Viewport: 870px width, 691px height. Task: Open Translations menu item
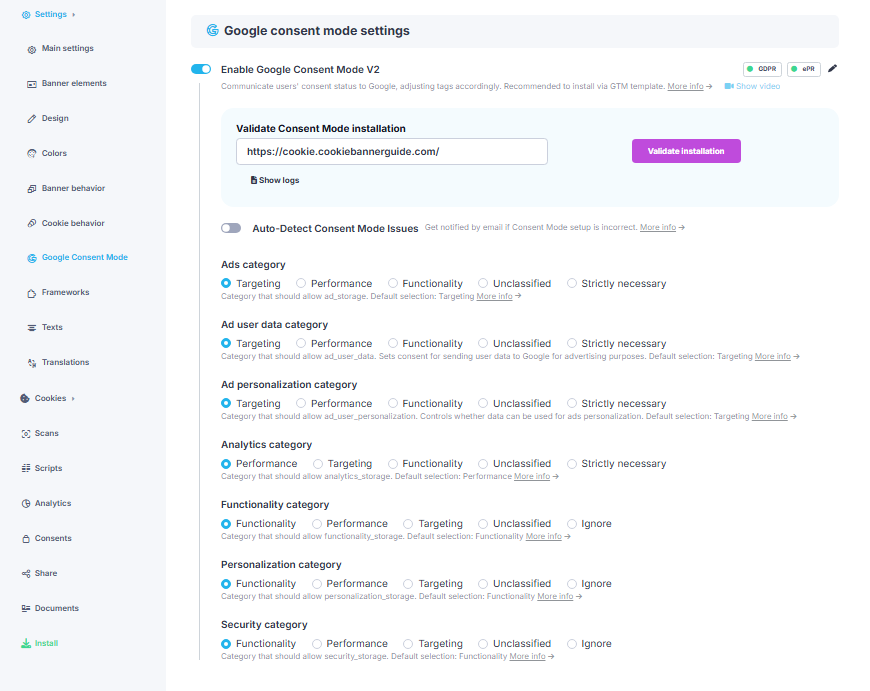coord(65,362)
